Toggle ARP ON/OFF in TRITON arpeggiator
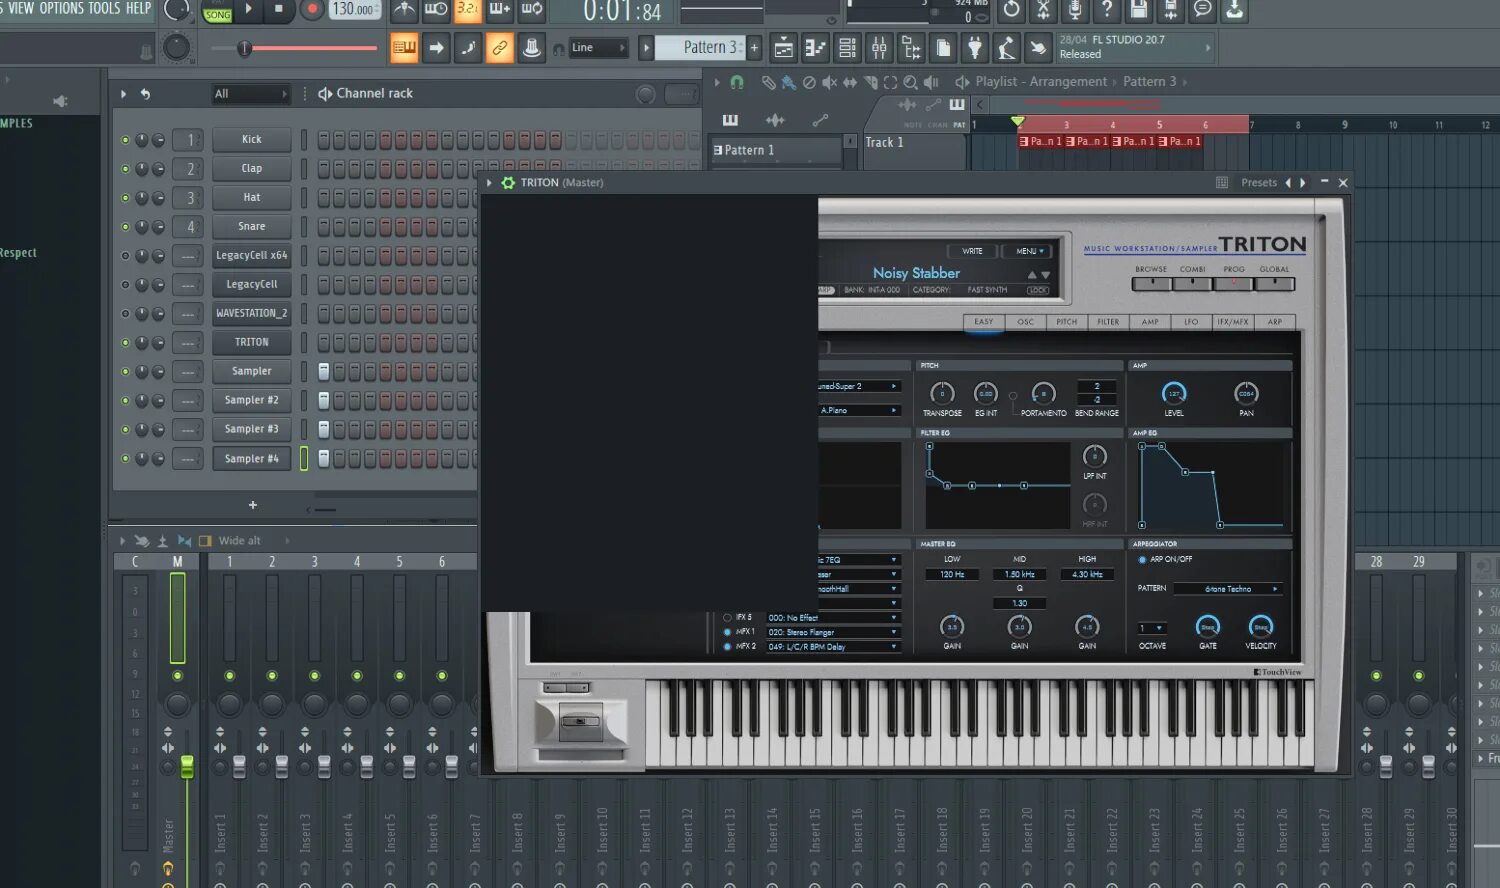The height and width of the screenshot is (888, 1500). point(1143,560)
